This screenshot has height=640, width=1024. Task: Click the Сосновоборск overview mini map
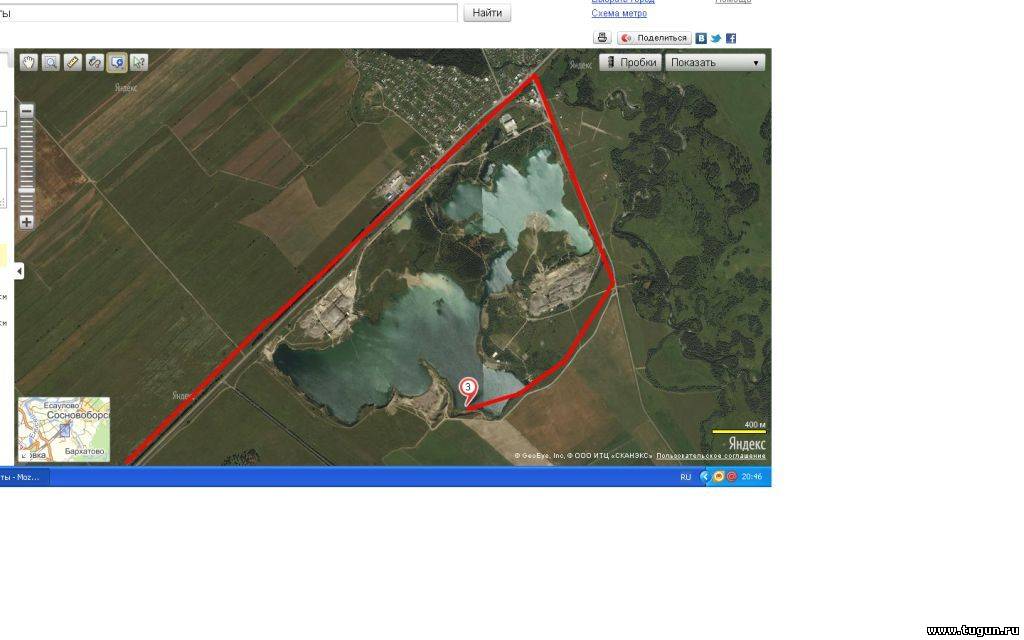(x=64, y=429)
